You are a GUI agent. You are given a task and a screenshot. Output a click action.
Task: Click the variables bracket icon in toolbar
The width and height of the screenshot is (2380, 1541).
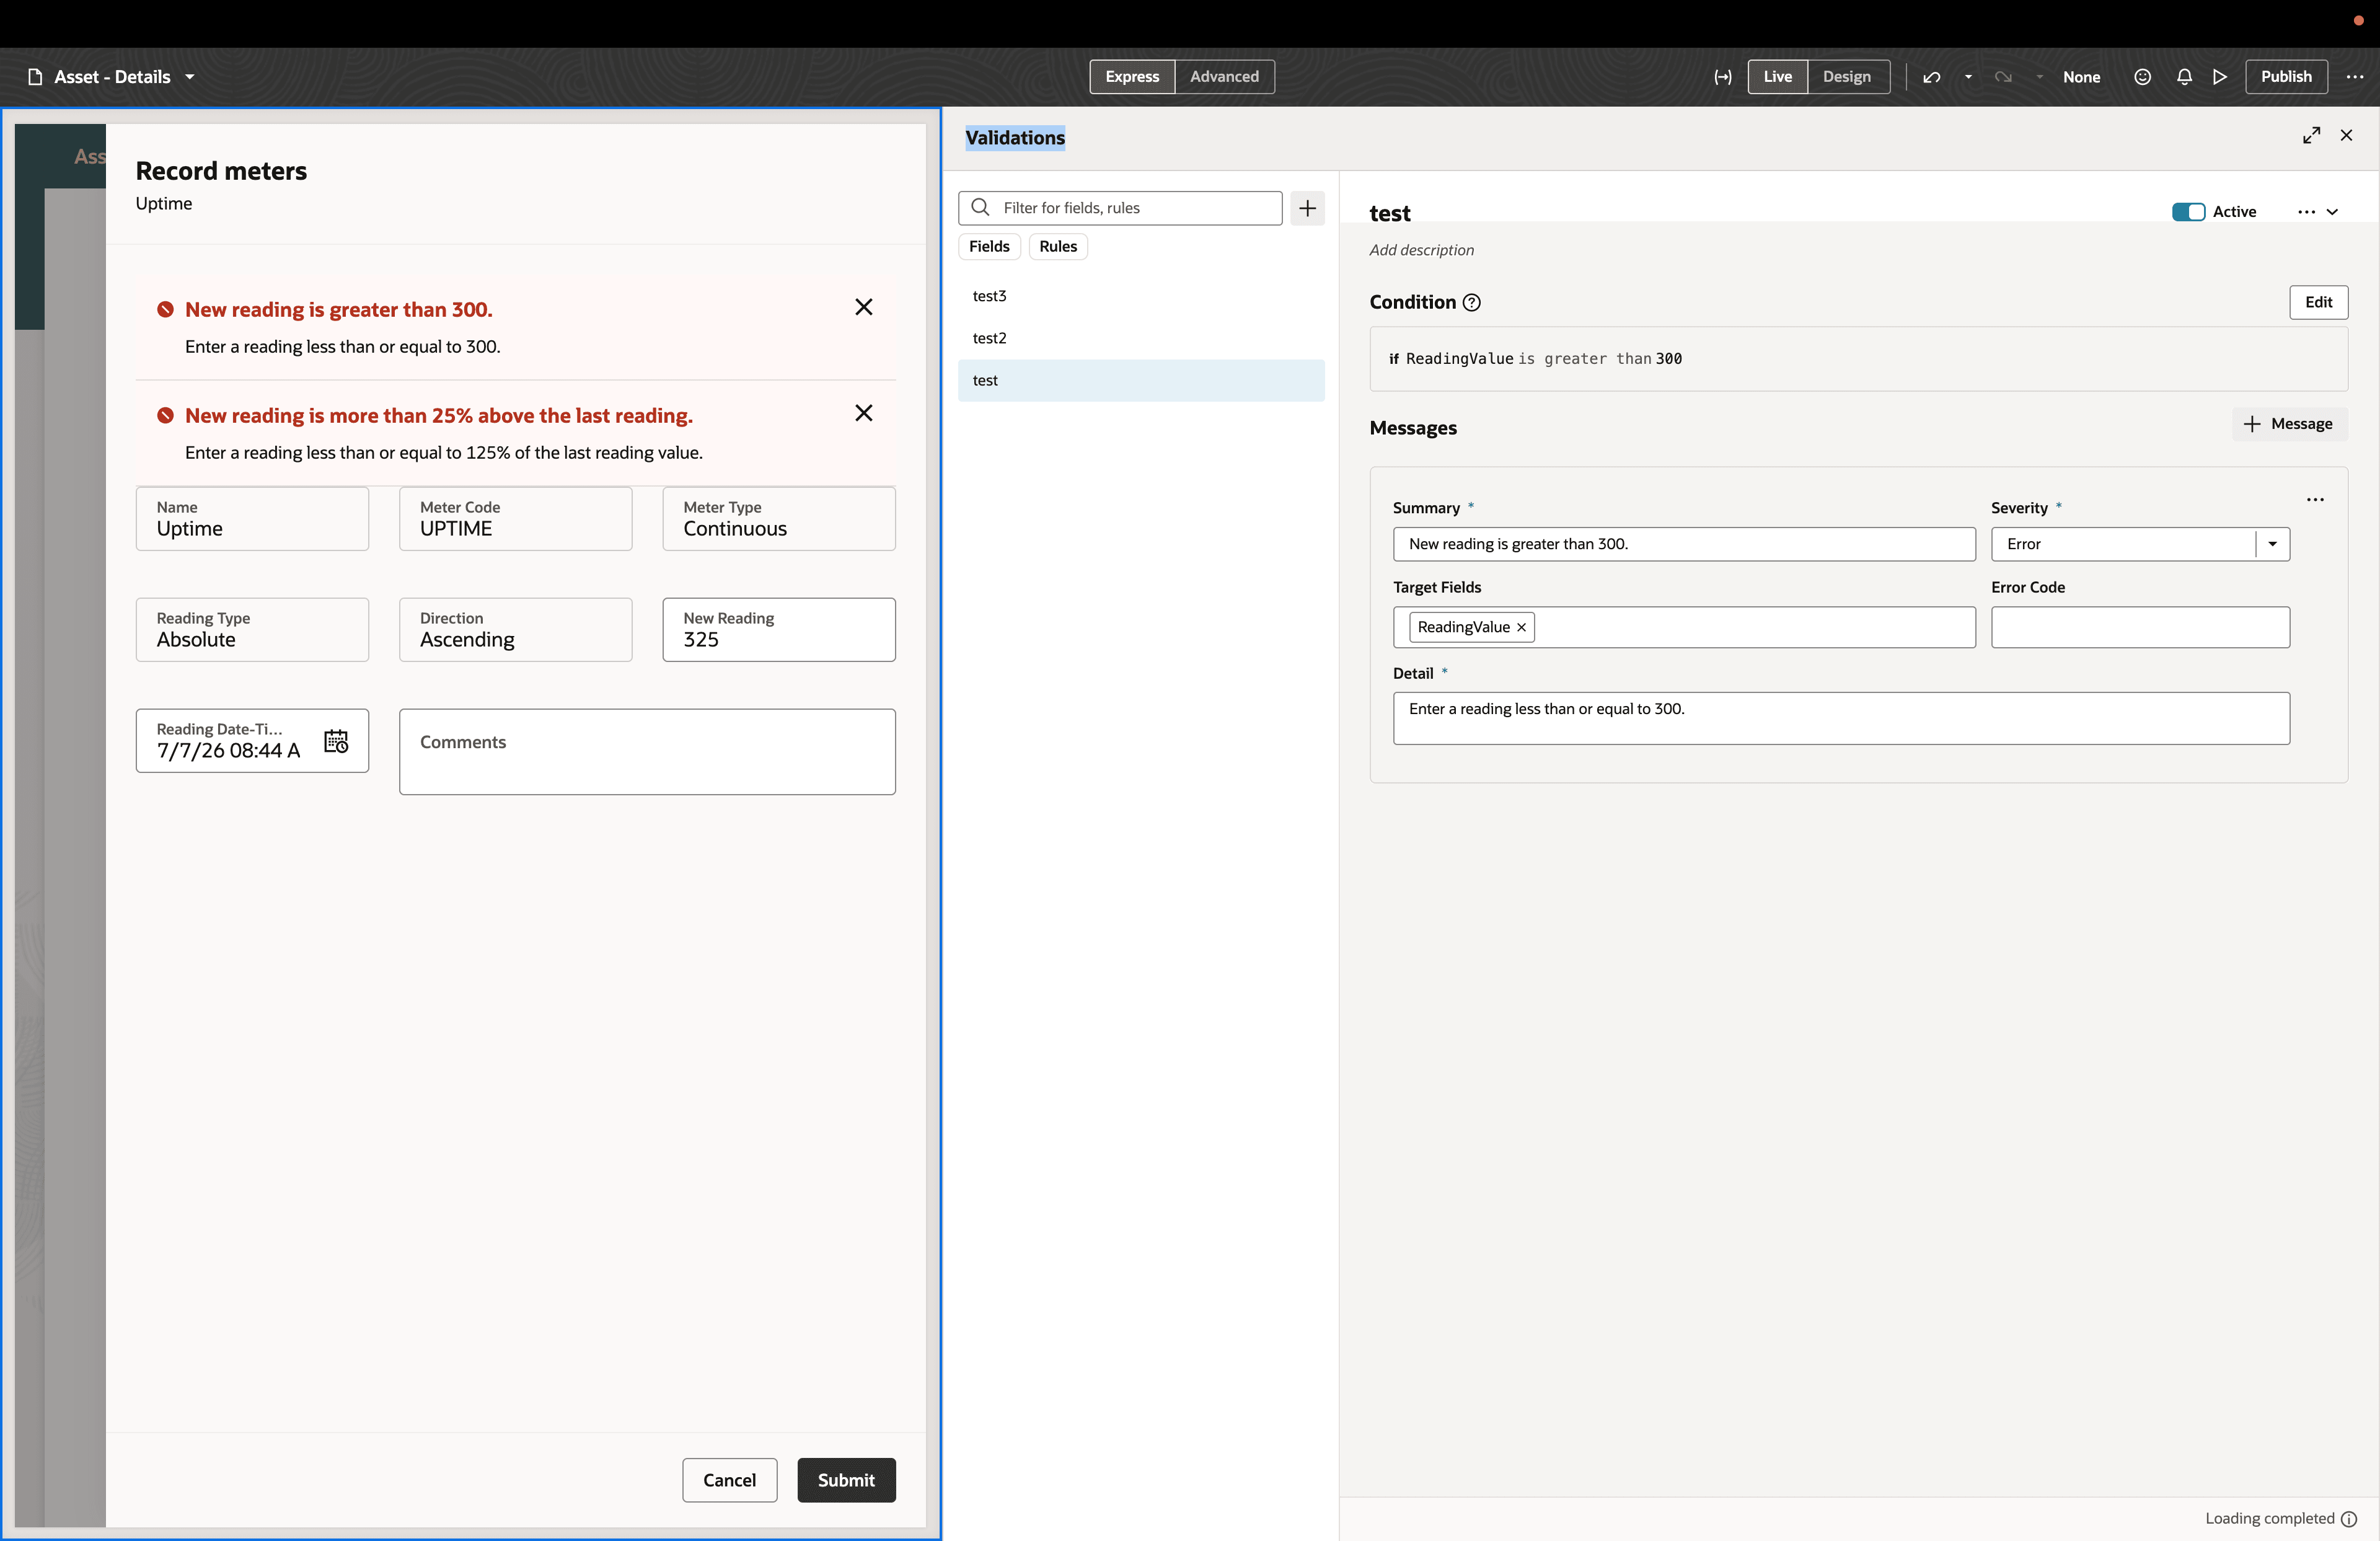(1722, 77)
